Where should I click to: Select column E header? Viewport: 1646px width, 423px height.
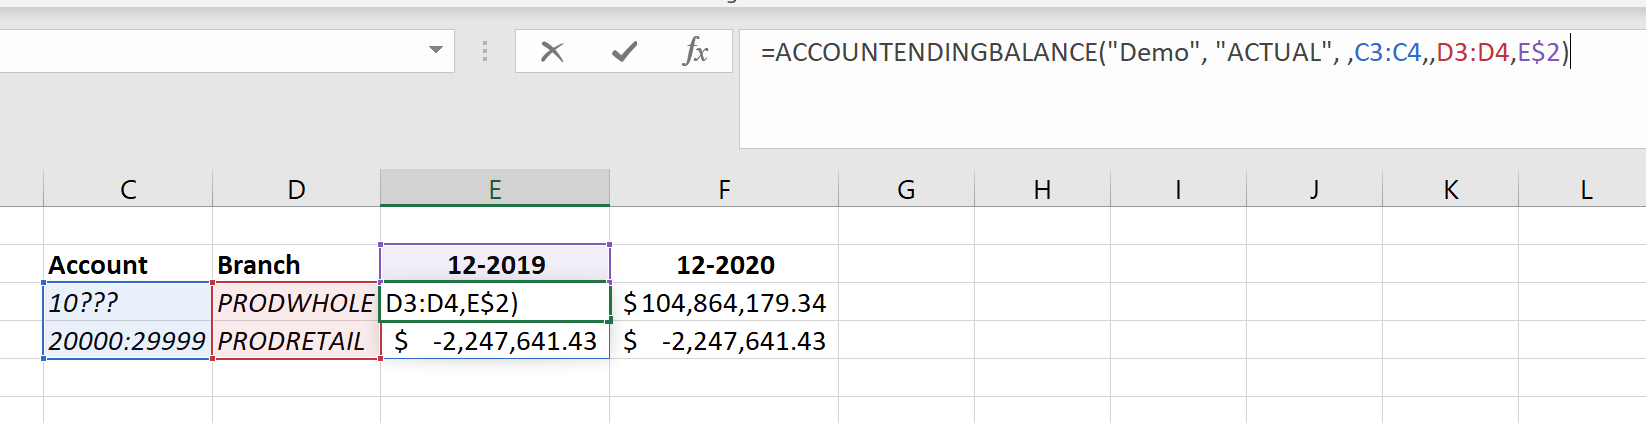pyautogui.click(x=495, y=189)
